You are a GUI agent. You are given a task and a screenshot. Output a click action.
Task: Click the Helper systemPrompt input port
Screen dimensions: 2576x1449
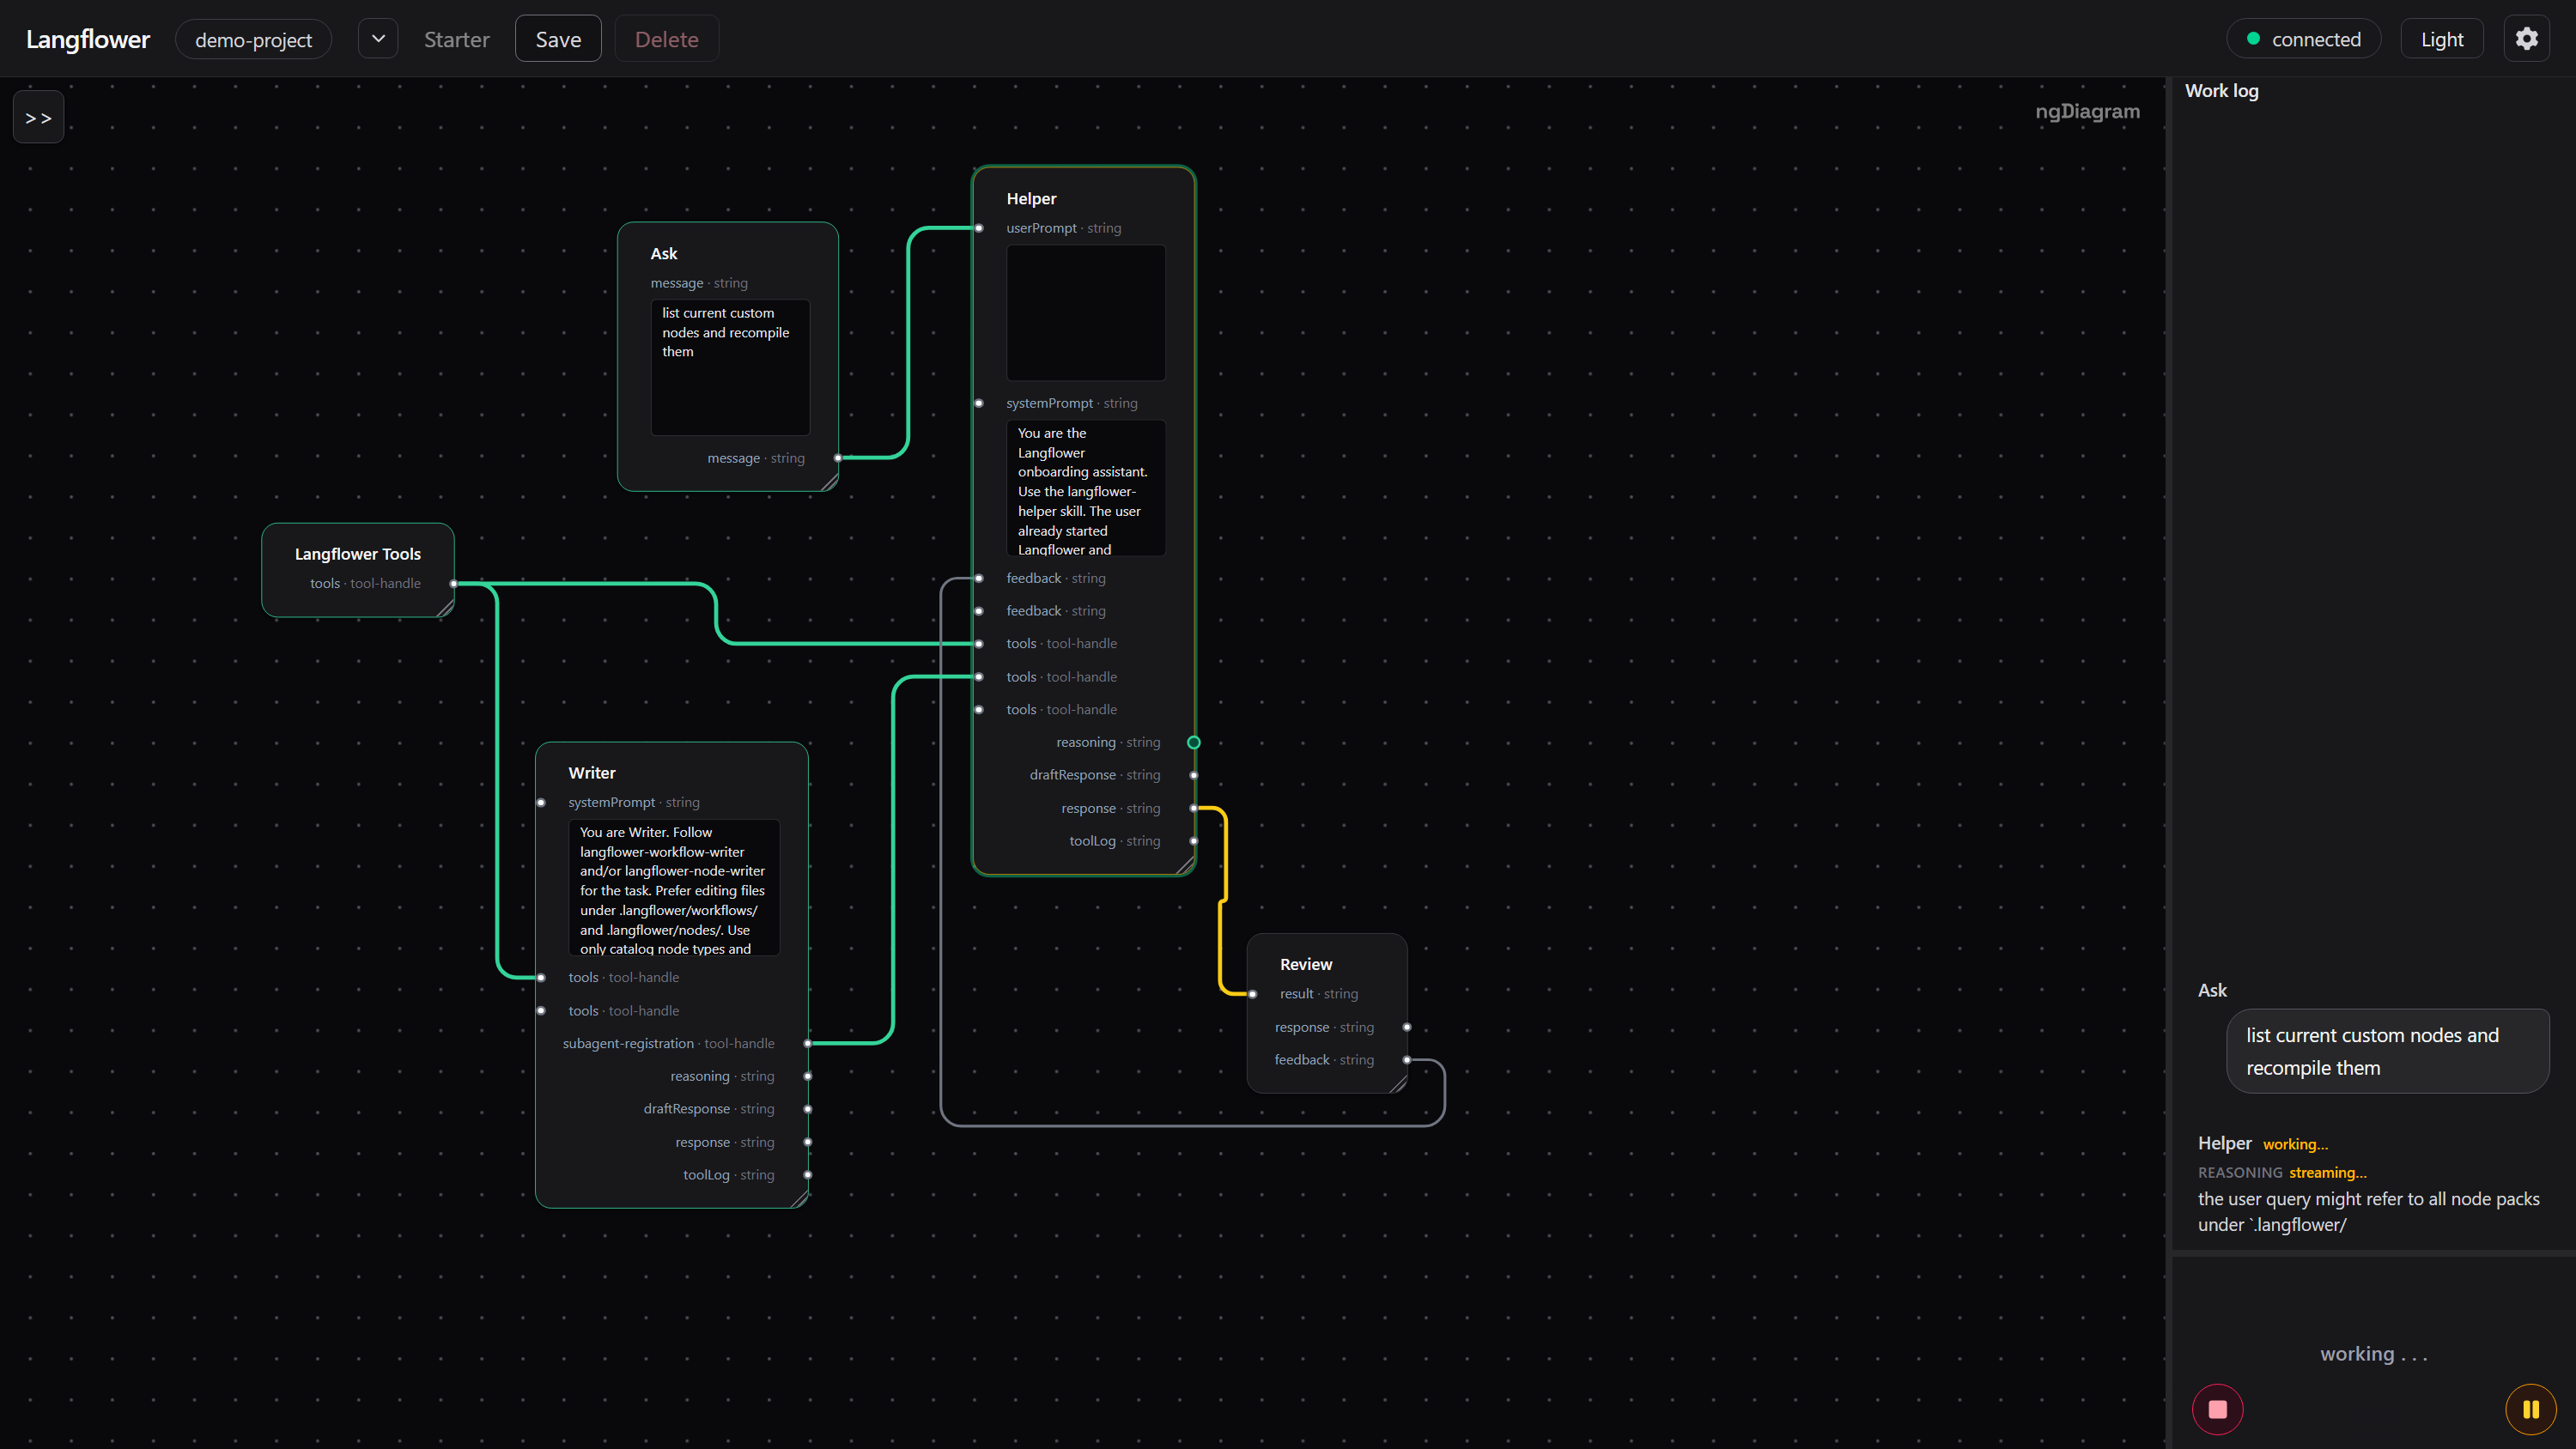pos(979,403)
